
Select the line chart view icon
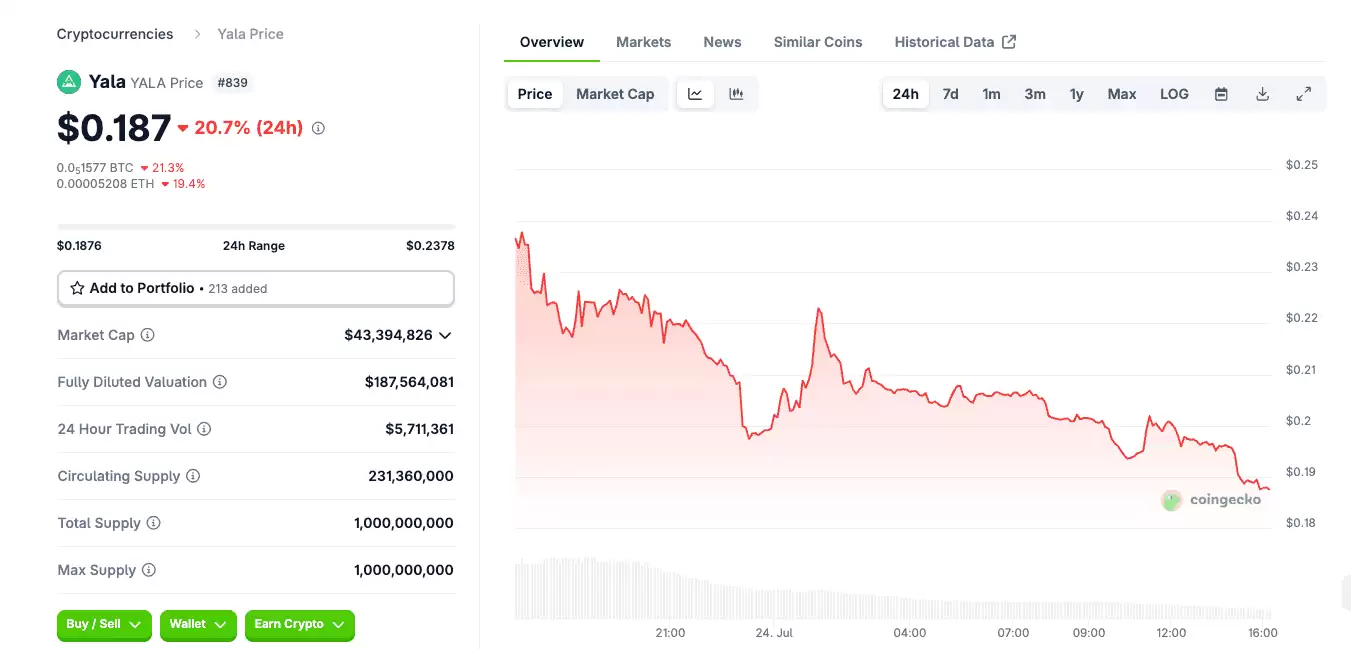[x=695, y=94]
